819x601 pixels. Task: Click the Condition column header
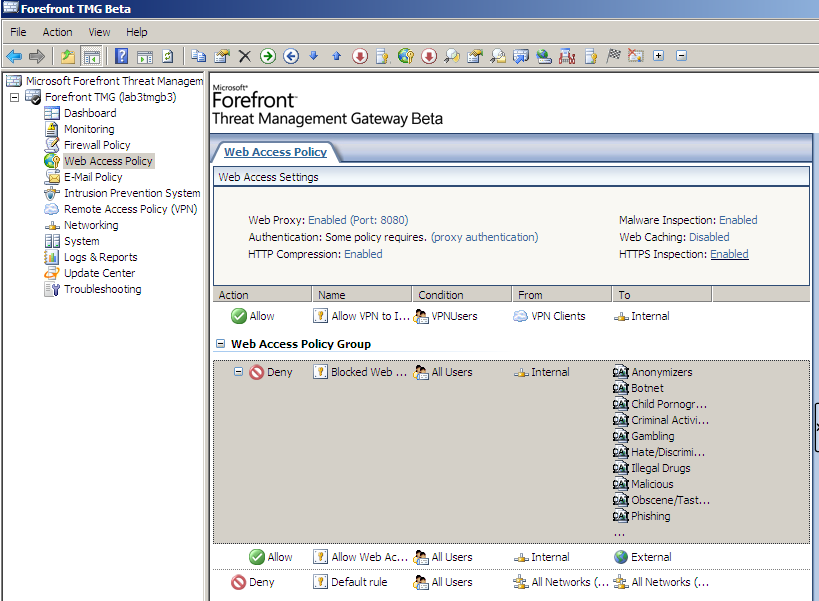click(x=462, y=294)
